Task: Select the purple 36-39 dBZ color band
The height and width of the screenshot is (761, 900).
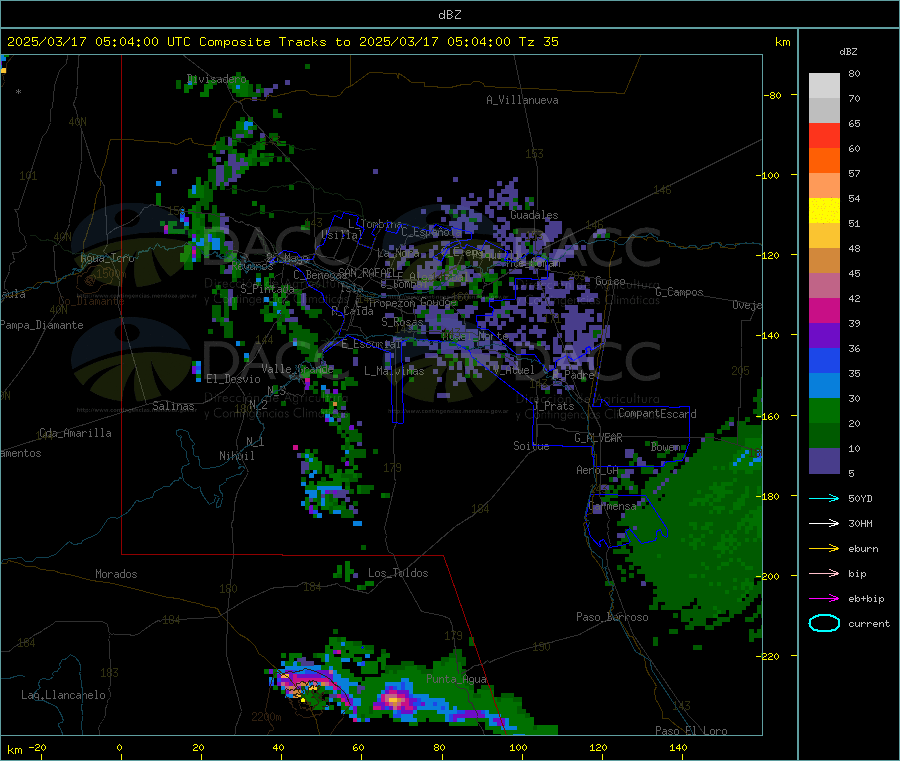Action: [824, 336]
